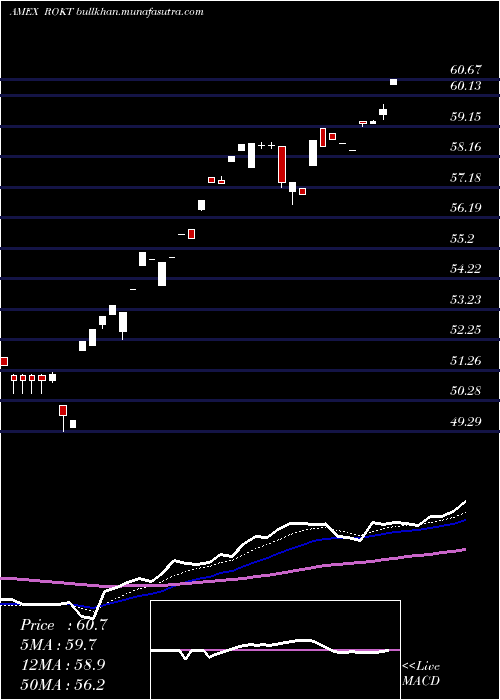This screenshot has height=700, width=500.
Task: Click the 60.67 price level label
Action: pyautogui.click(x=466, y=70)
